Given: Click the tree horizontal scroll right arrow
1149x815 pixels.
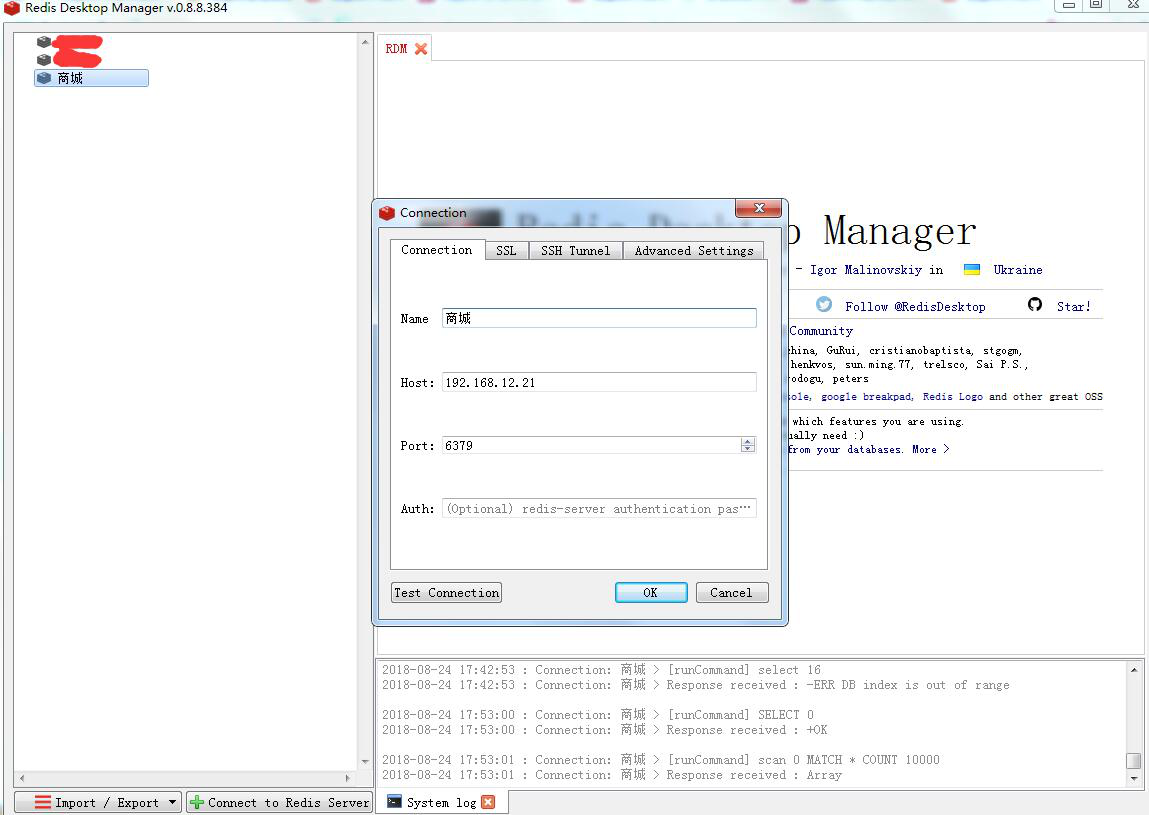Looking at the screenshot, I should [347, 778].
